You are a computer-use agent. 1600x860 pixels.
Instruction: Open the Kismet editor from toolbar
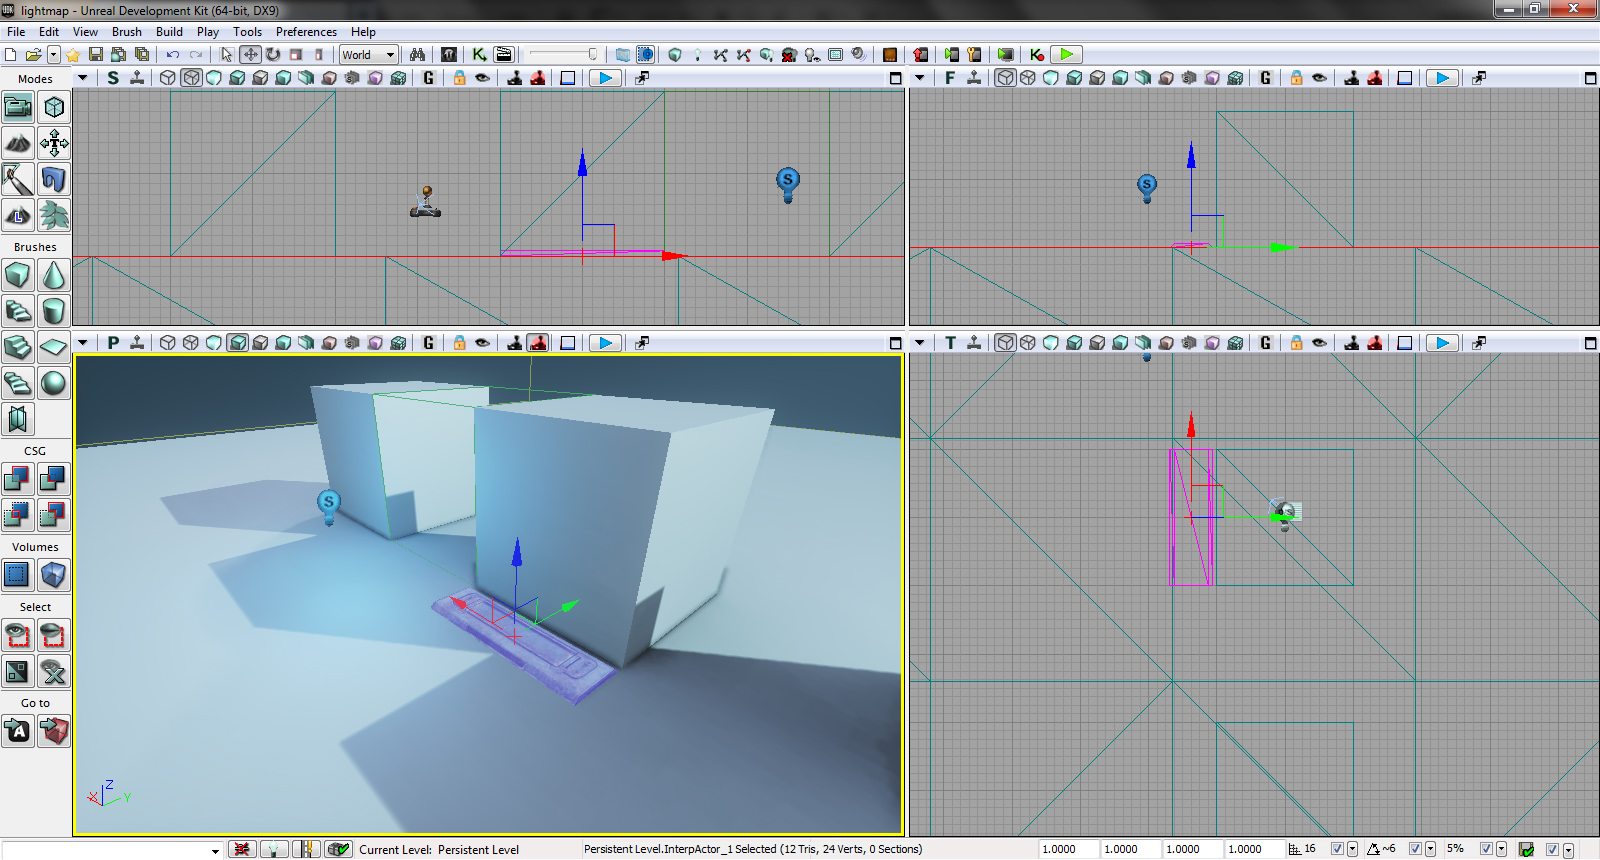click(480, 55)
